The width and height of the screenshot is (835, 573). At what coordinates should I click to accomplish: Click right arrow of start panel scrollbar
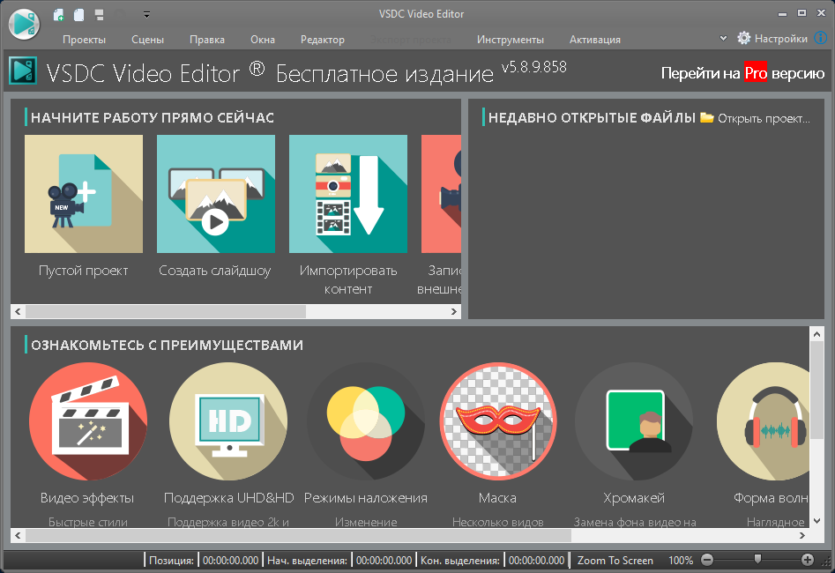pyautogui.click(x=454, y=312)
